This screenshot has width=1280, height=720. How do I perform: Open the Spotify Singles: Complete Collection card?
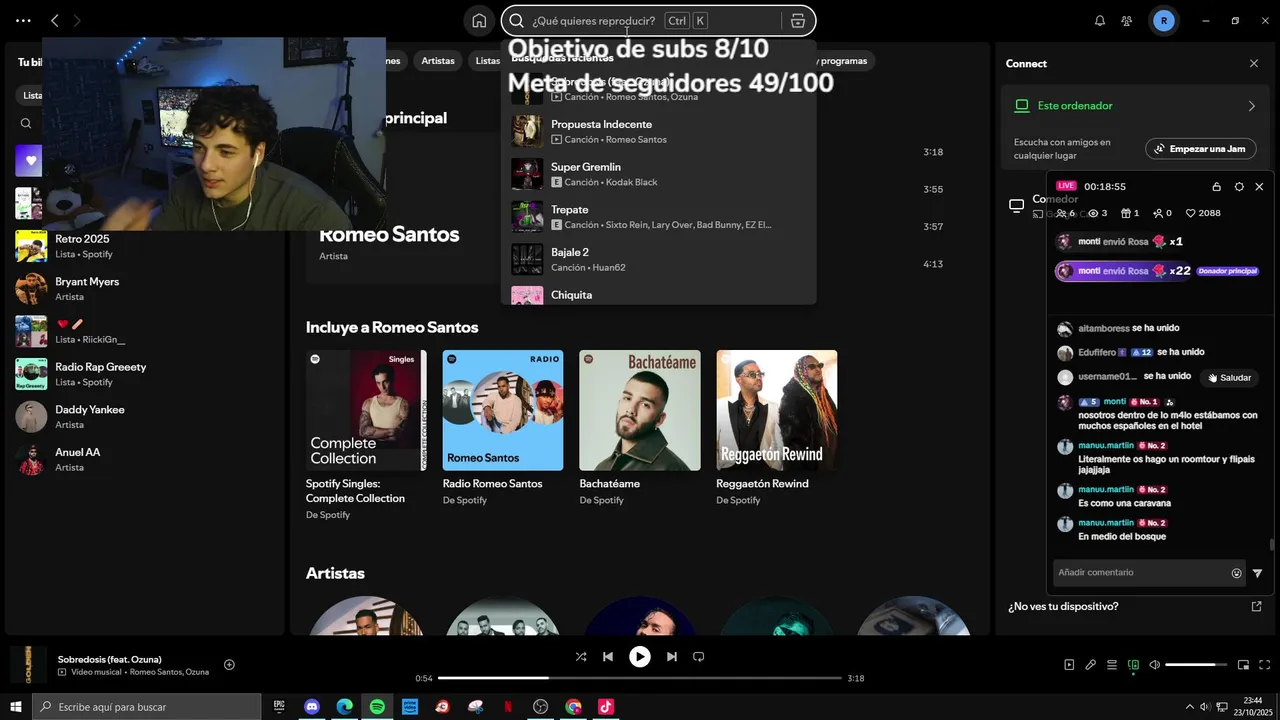[x=366, y=435]
